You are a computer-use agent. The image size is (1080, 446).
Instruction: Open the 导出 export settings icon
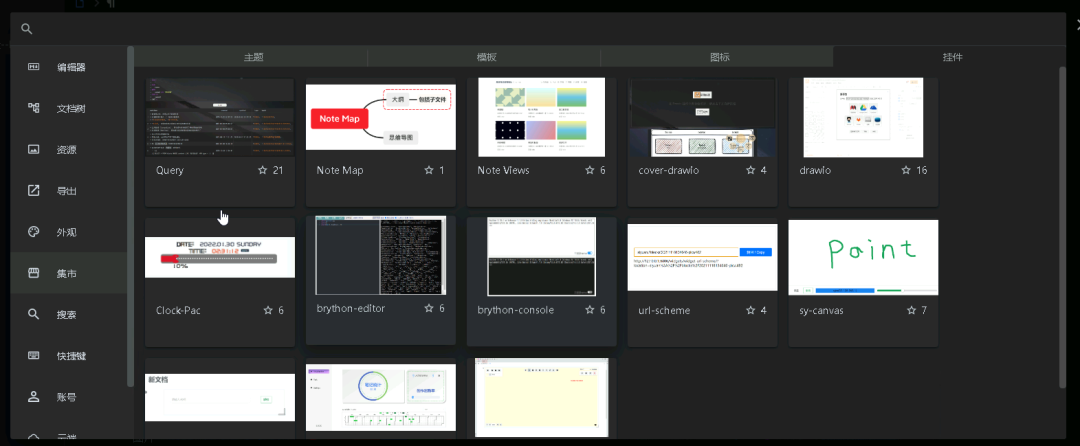(x=33, y=191)
